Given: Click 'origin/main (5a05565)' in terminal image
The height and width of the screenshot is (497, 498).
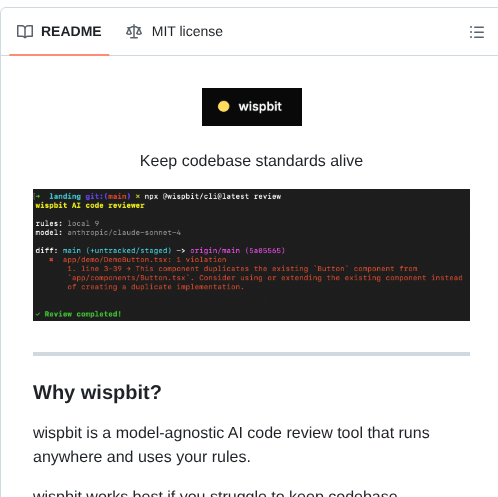Looking at the screenshot, I should (238, 251).
